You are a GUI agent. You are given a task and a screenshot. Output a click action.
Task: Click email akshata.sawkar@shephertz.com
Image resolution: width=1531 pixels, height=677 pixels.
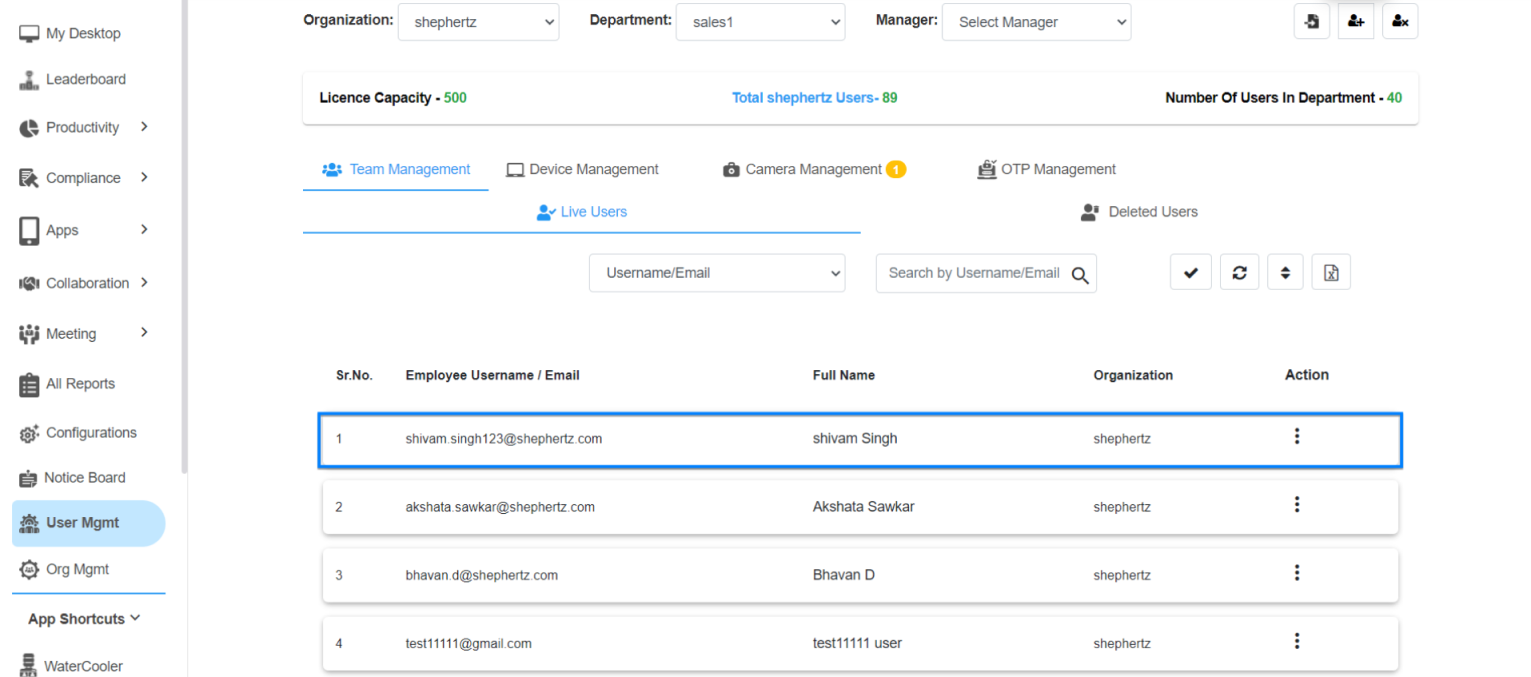tap(500, 507)
